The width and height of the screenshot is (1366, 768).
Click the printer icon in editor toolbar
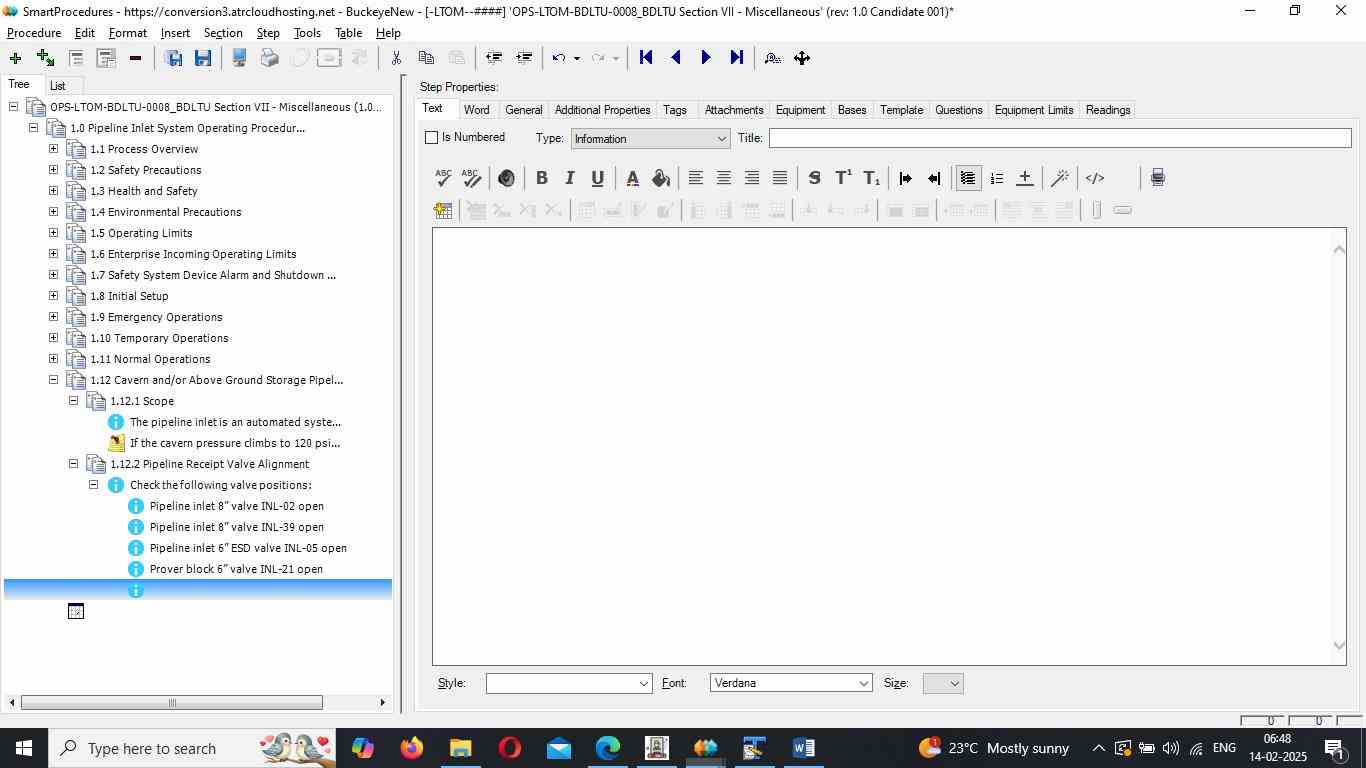pos(1157,178)
